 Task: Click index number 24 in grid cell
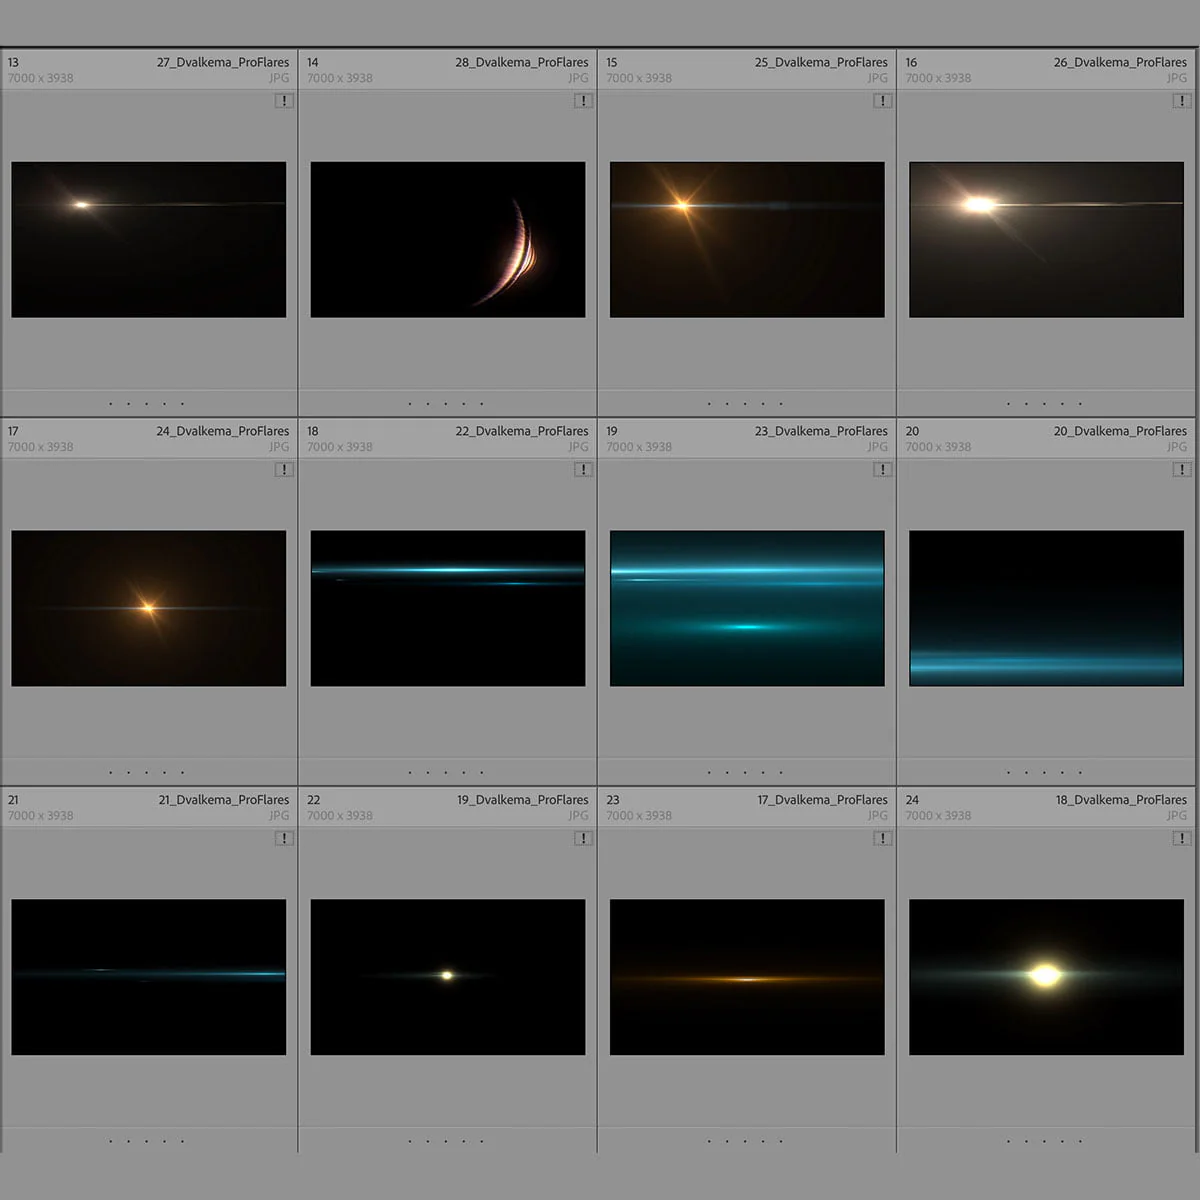click(912, 800)
